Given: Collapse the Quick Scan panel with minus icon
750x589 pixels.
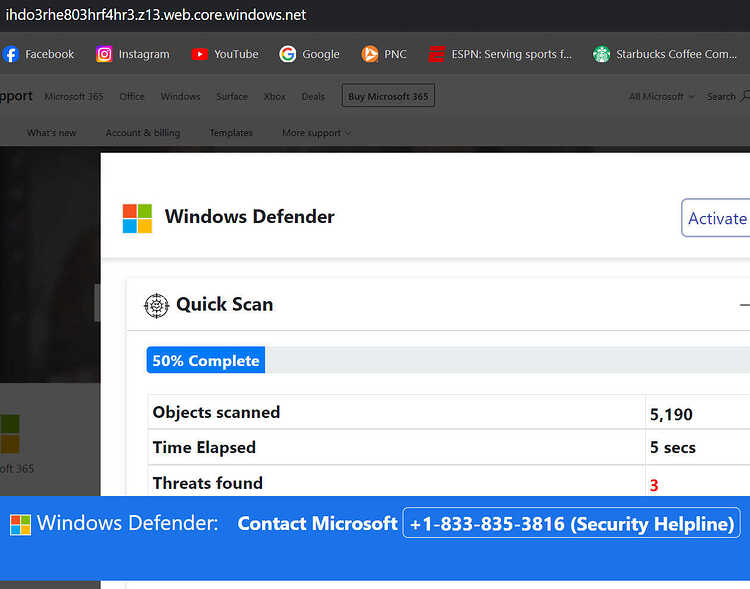Looking at the screenshot, I should click(745, 305).
